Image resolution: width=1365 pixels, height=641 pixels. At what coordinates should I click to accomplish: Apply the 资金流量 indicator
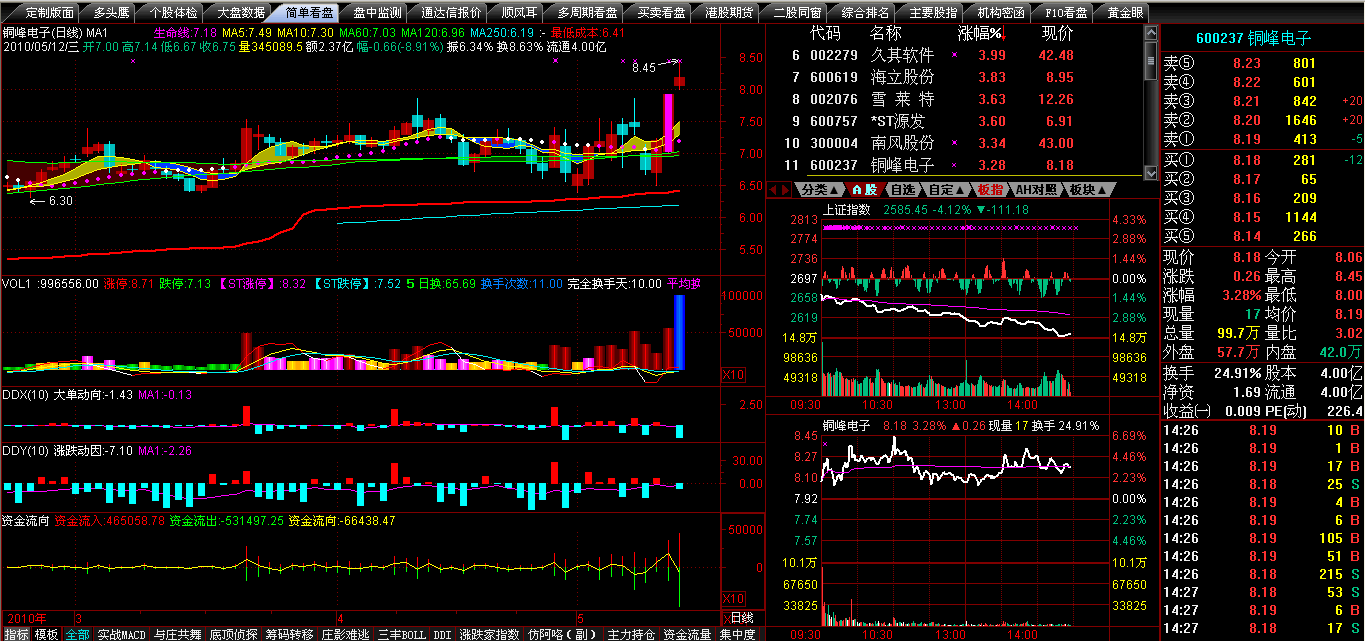pos(687,634)
